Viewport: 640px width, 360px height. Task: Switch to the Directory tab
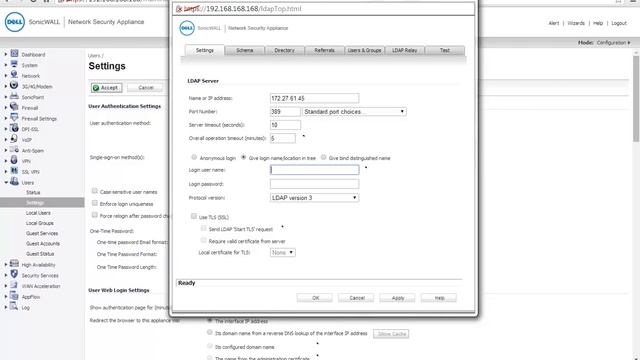pyautogui.click(x=284, y=50)
